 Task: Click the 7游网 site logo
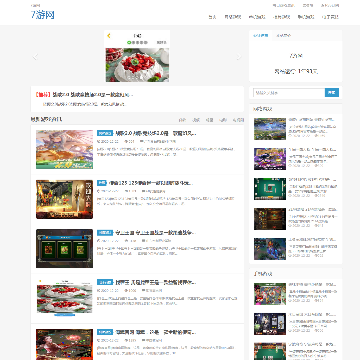[x=43, y=15]
